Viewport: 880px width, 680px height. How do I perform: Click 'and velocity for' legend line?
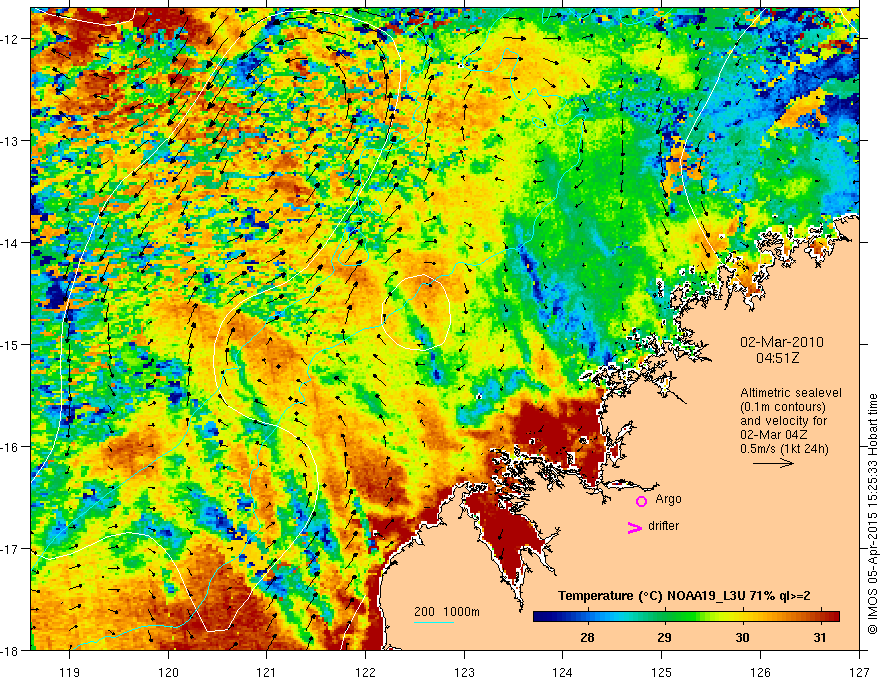(x=783, y=421)
